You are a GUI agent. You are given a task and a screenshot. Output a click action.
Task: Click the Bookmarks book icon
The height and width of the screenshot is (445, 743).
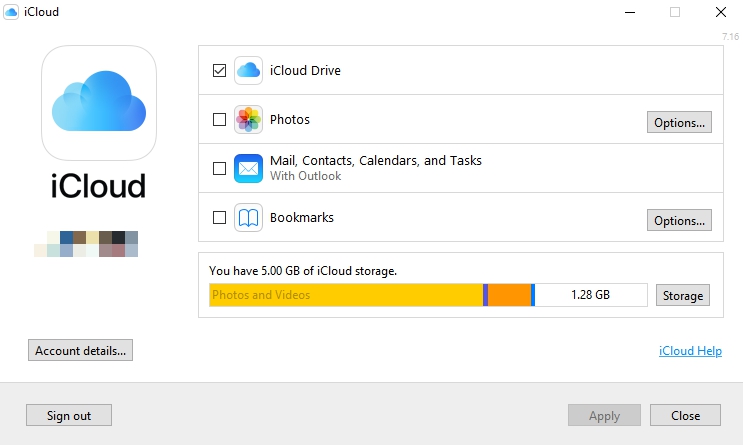click(x=248, y=218)
